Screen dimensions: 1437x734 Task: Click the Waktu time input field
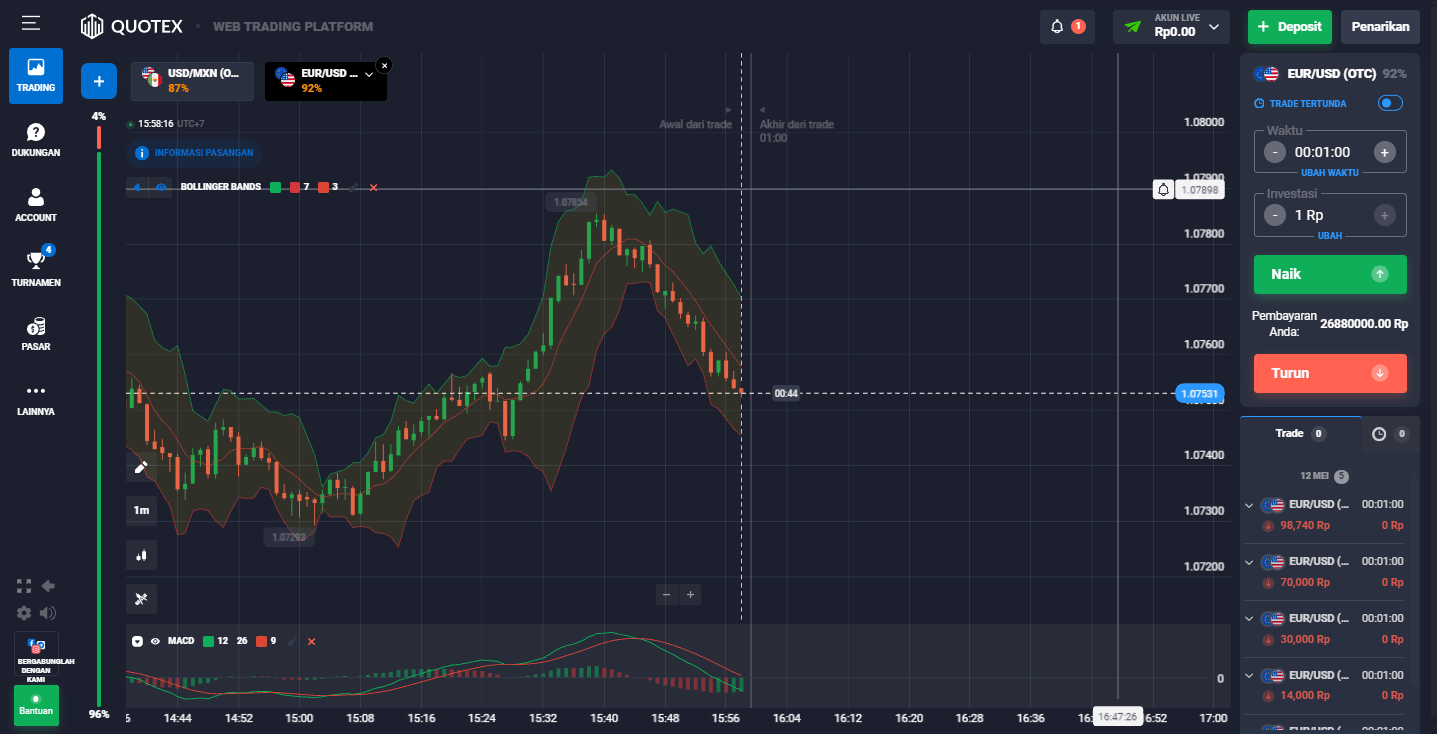[x=1329, y=152]
